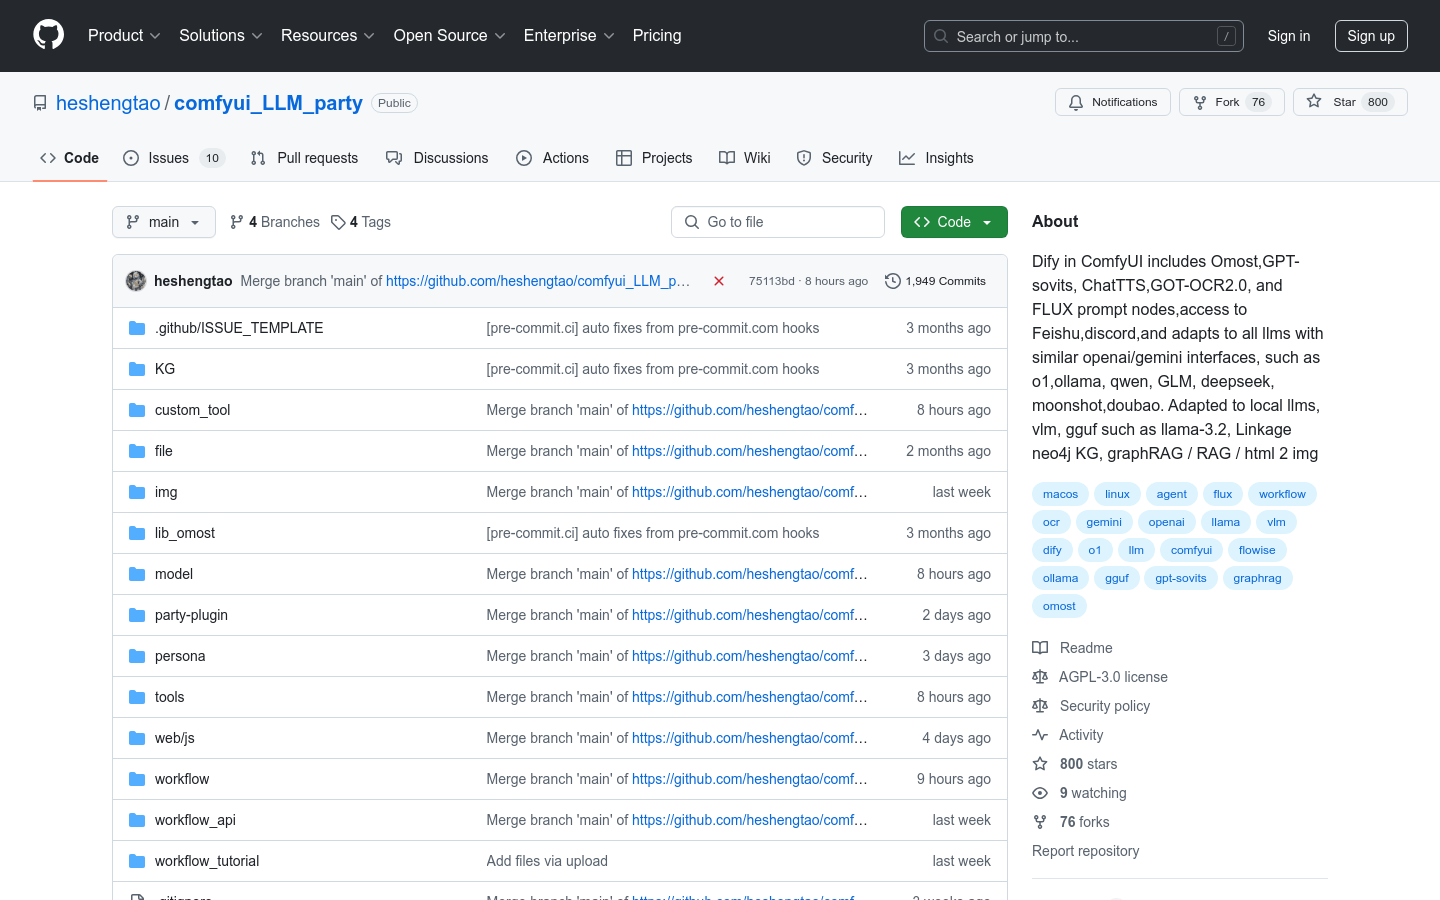The width and height of the screenshot is (1440, 900).
Task: Click heshengtao's avatar in the commit row
Action: click(136, 281)
